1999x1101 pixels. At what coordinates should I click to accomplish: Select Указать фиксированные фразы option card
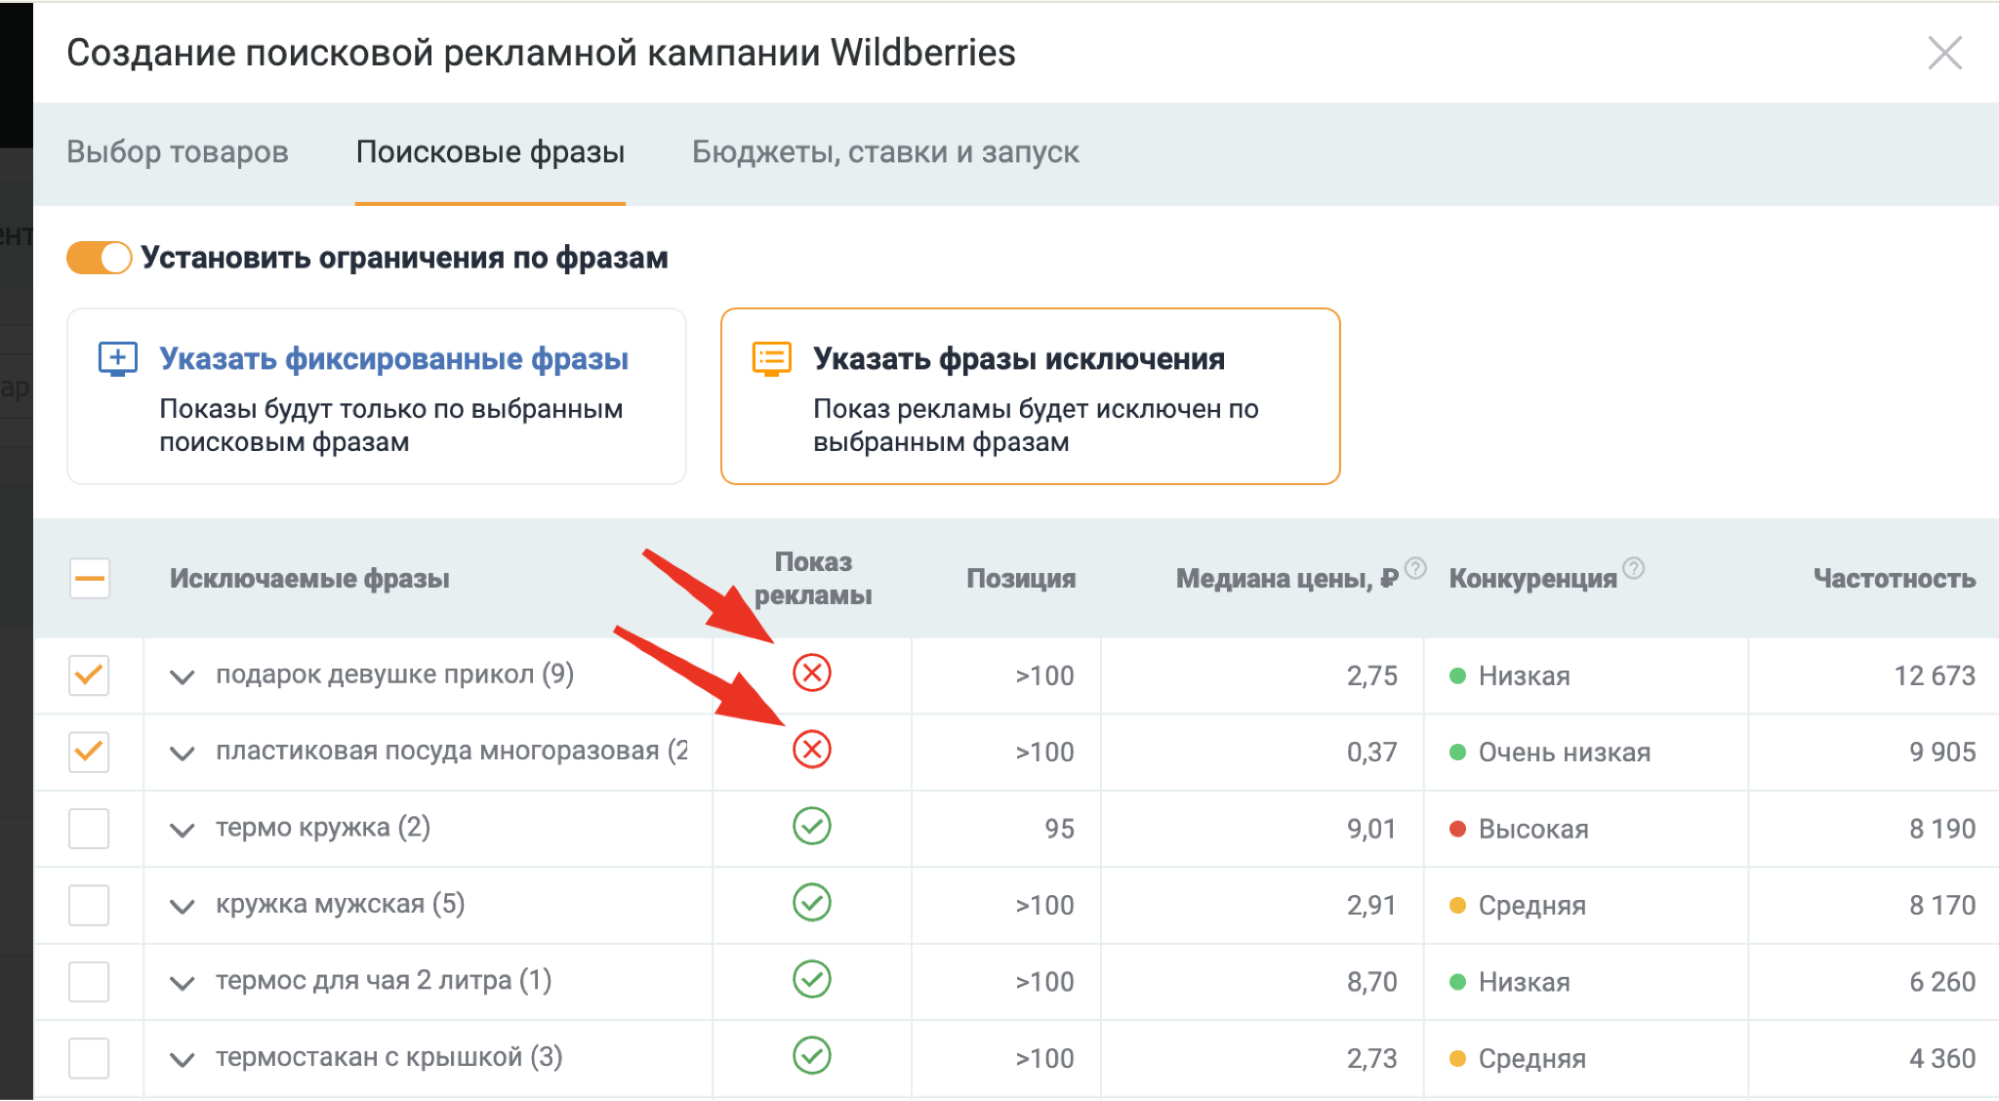click(376, 396)
